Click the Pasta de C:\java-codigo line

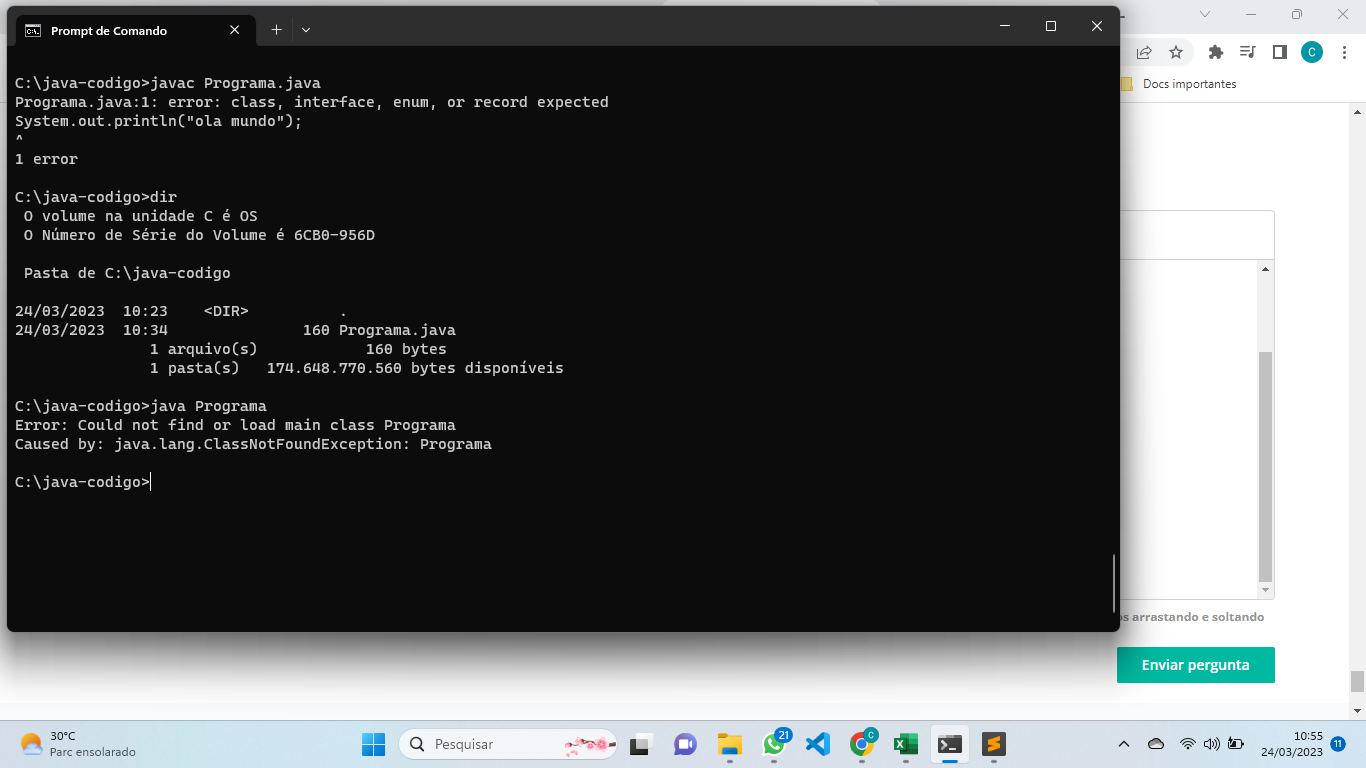tap(127, 273)
